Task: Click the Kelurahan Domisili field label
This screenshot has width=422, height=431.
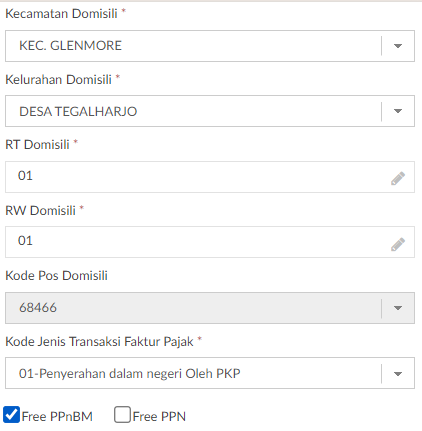Action: pyautogui.click(x=58, y=80)
